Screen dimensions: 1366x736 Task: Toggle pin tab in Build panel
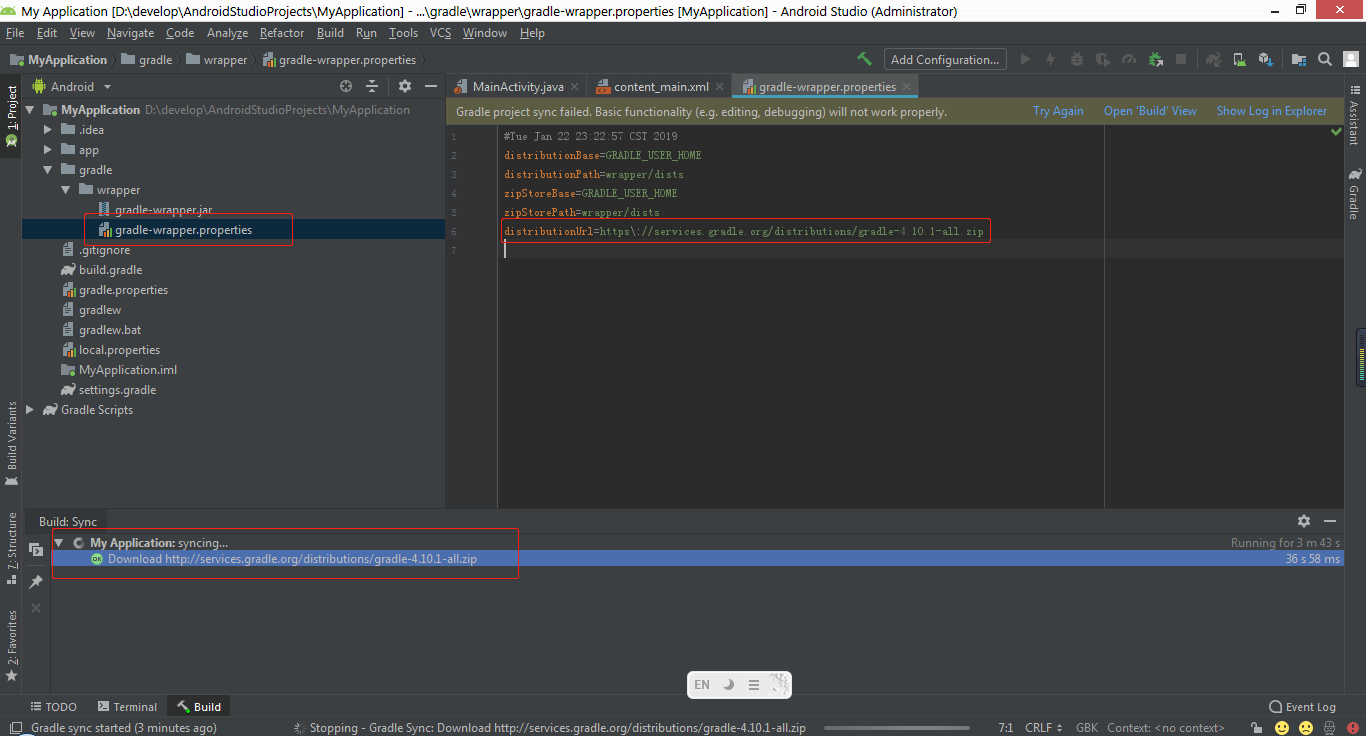pos(36,581)
